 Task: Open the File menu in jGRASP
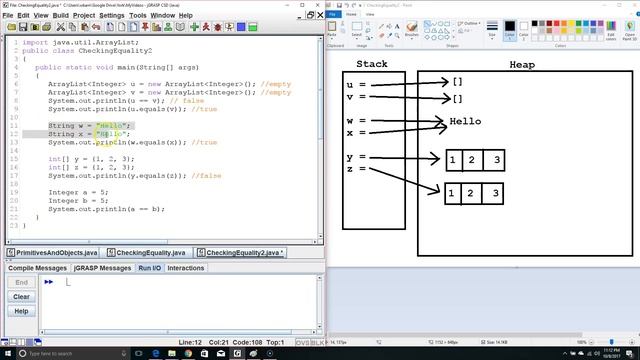tap(8, 16)
